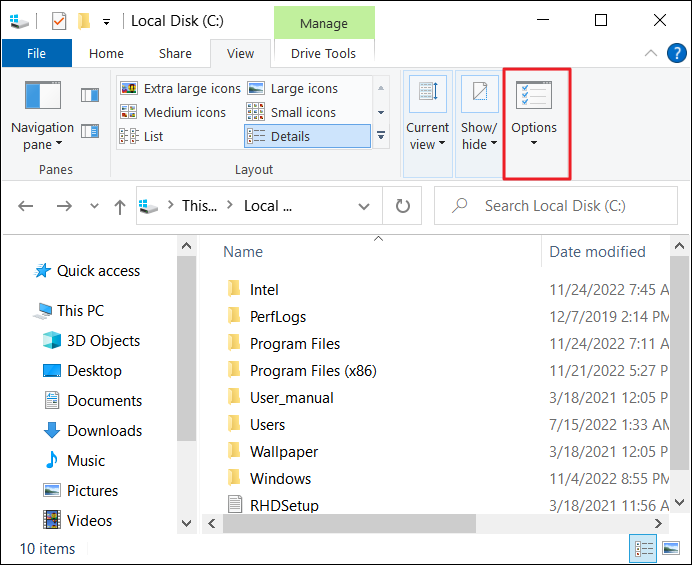Open Customize Quick Access Toolbar dropdown

coord(106,22)
